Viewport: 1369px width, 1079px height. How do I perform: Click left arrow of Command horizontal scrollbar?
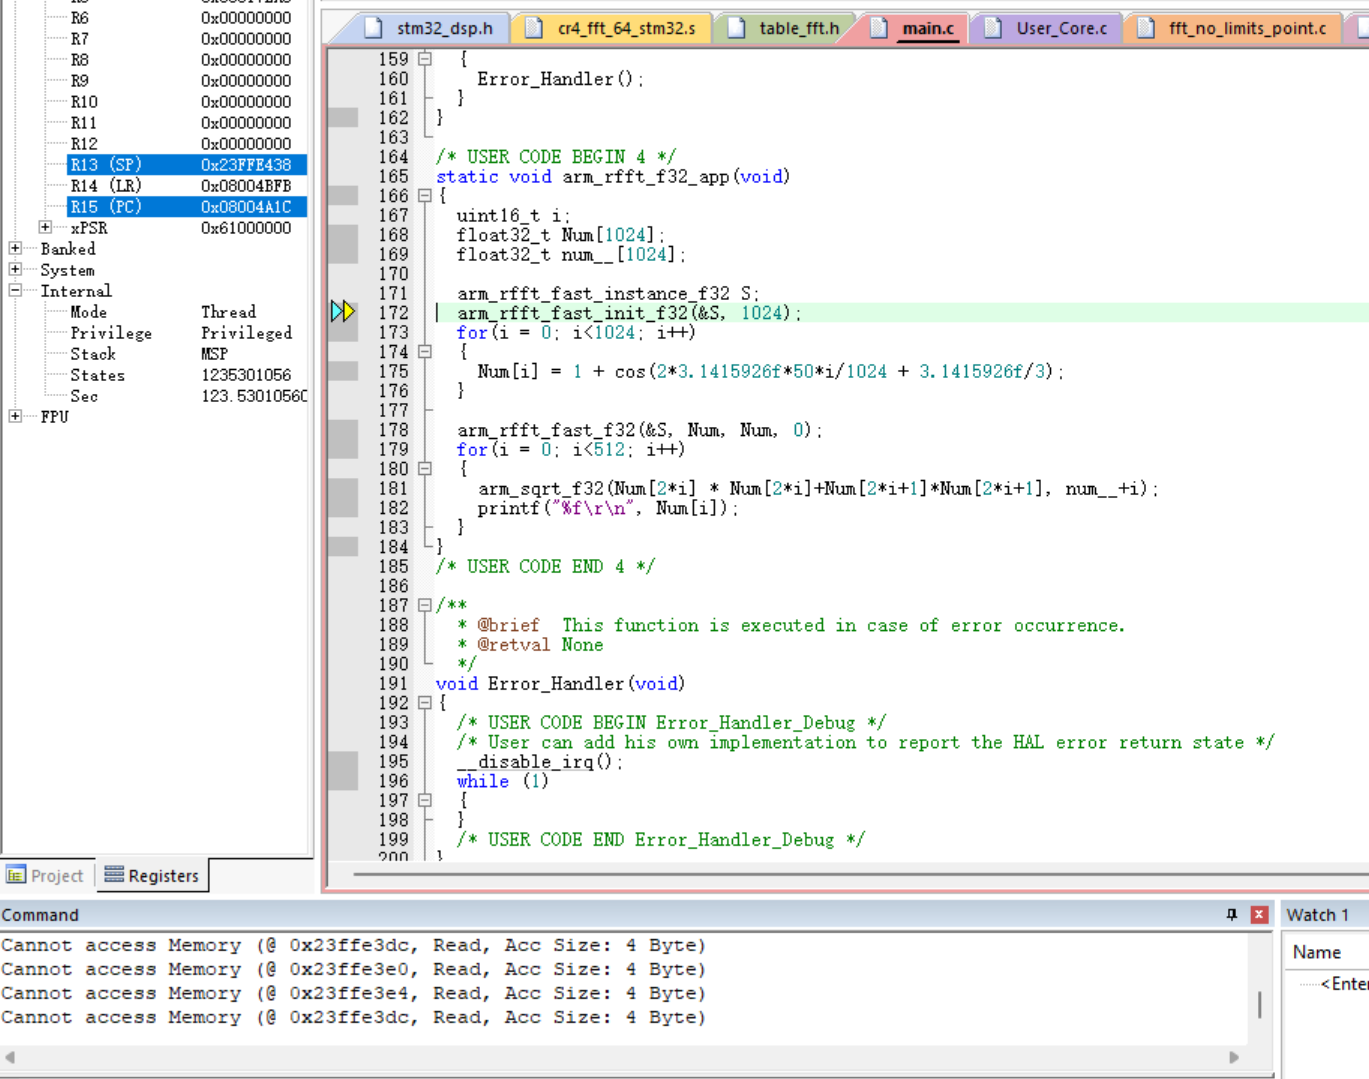[x=10, y=1057]
